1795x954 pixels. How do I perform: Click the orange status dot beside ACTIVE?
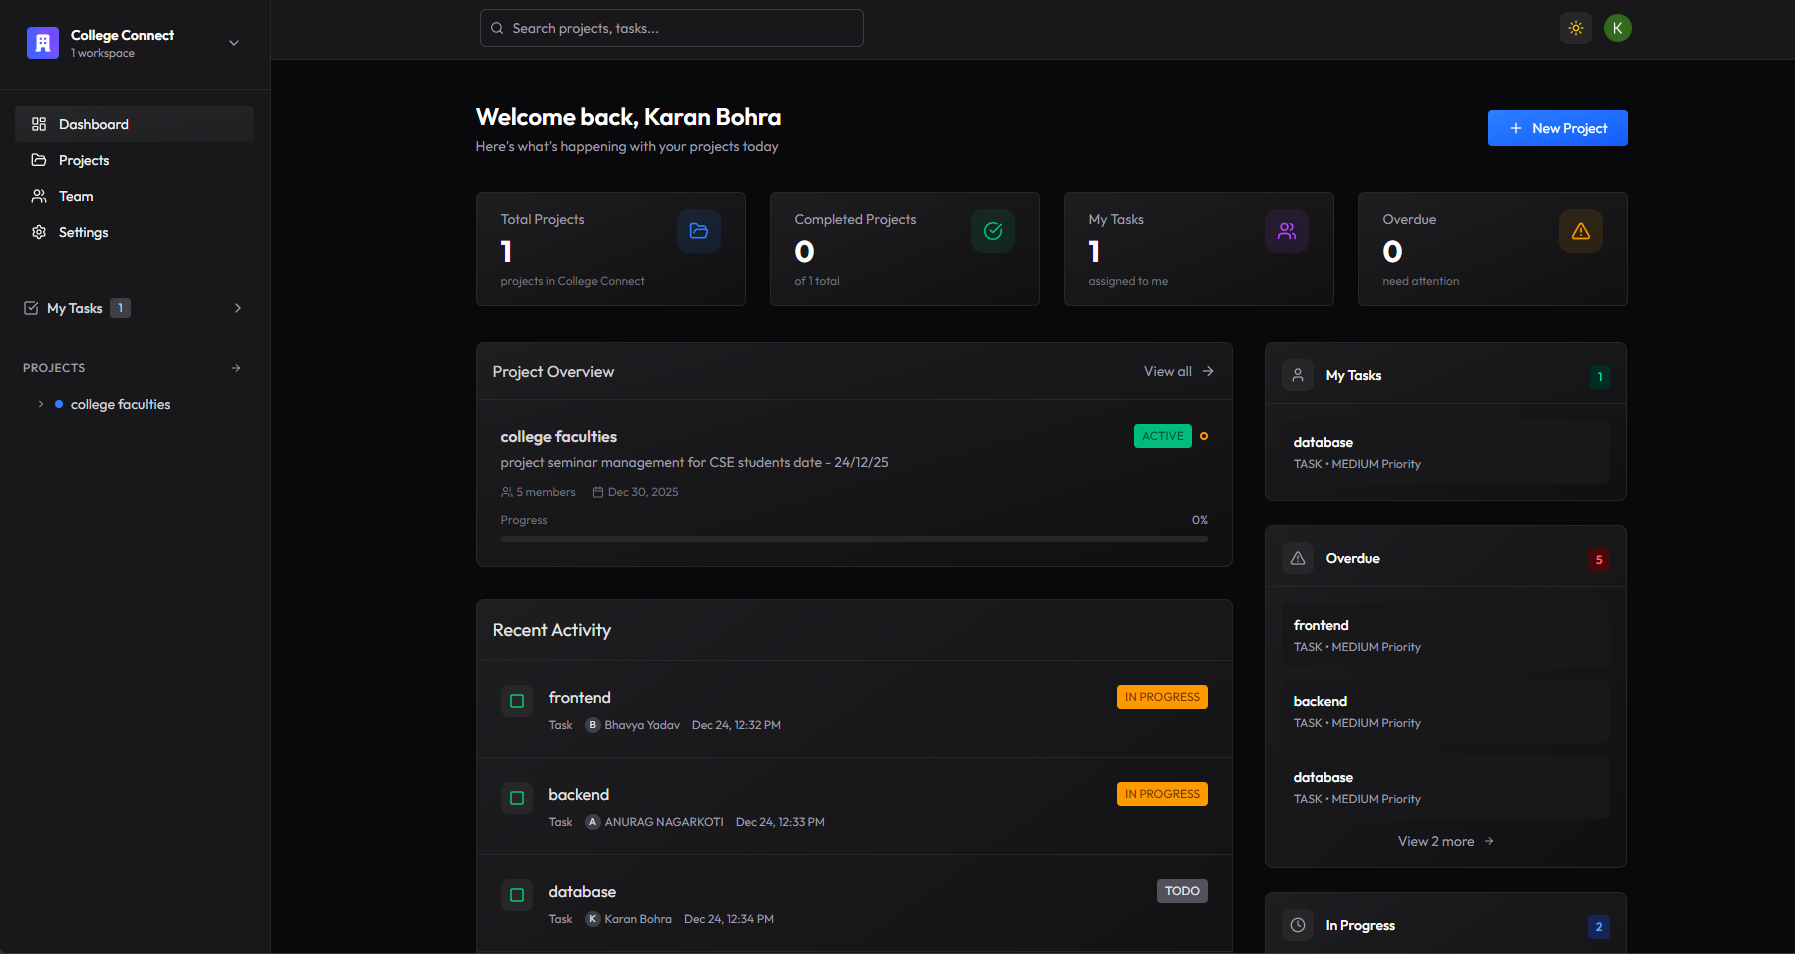1204,436
